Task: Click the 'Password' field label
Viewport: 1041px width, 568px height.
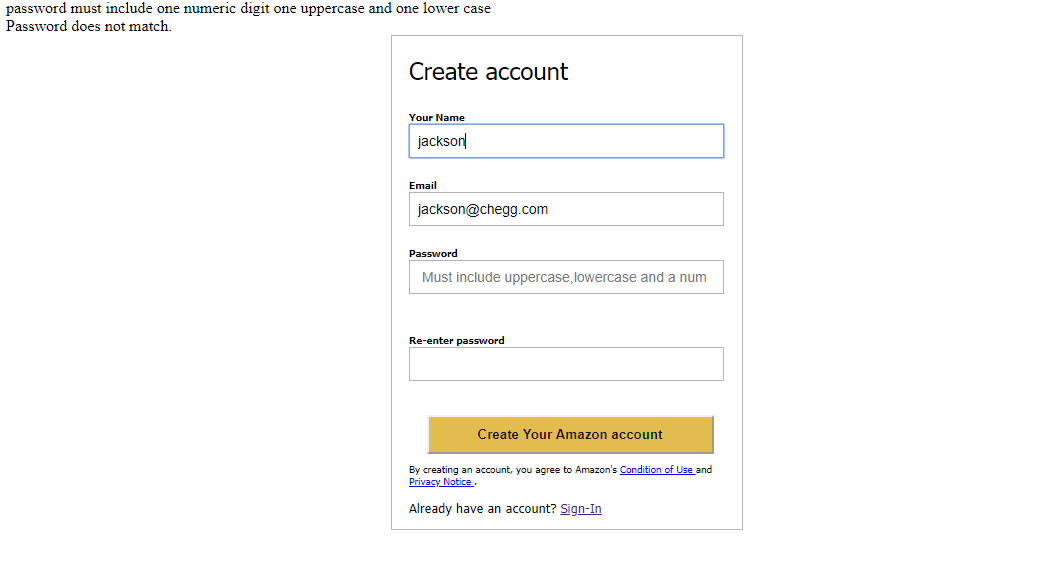Action: [x=433, y=253]
